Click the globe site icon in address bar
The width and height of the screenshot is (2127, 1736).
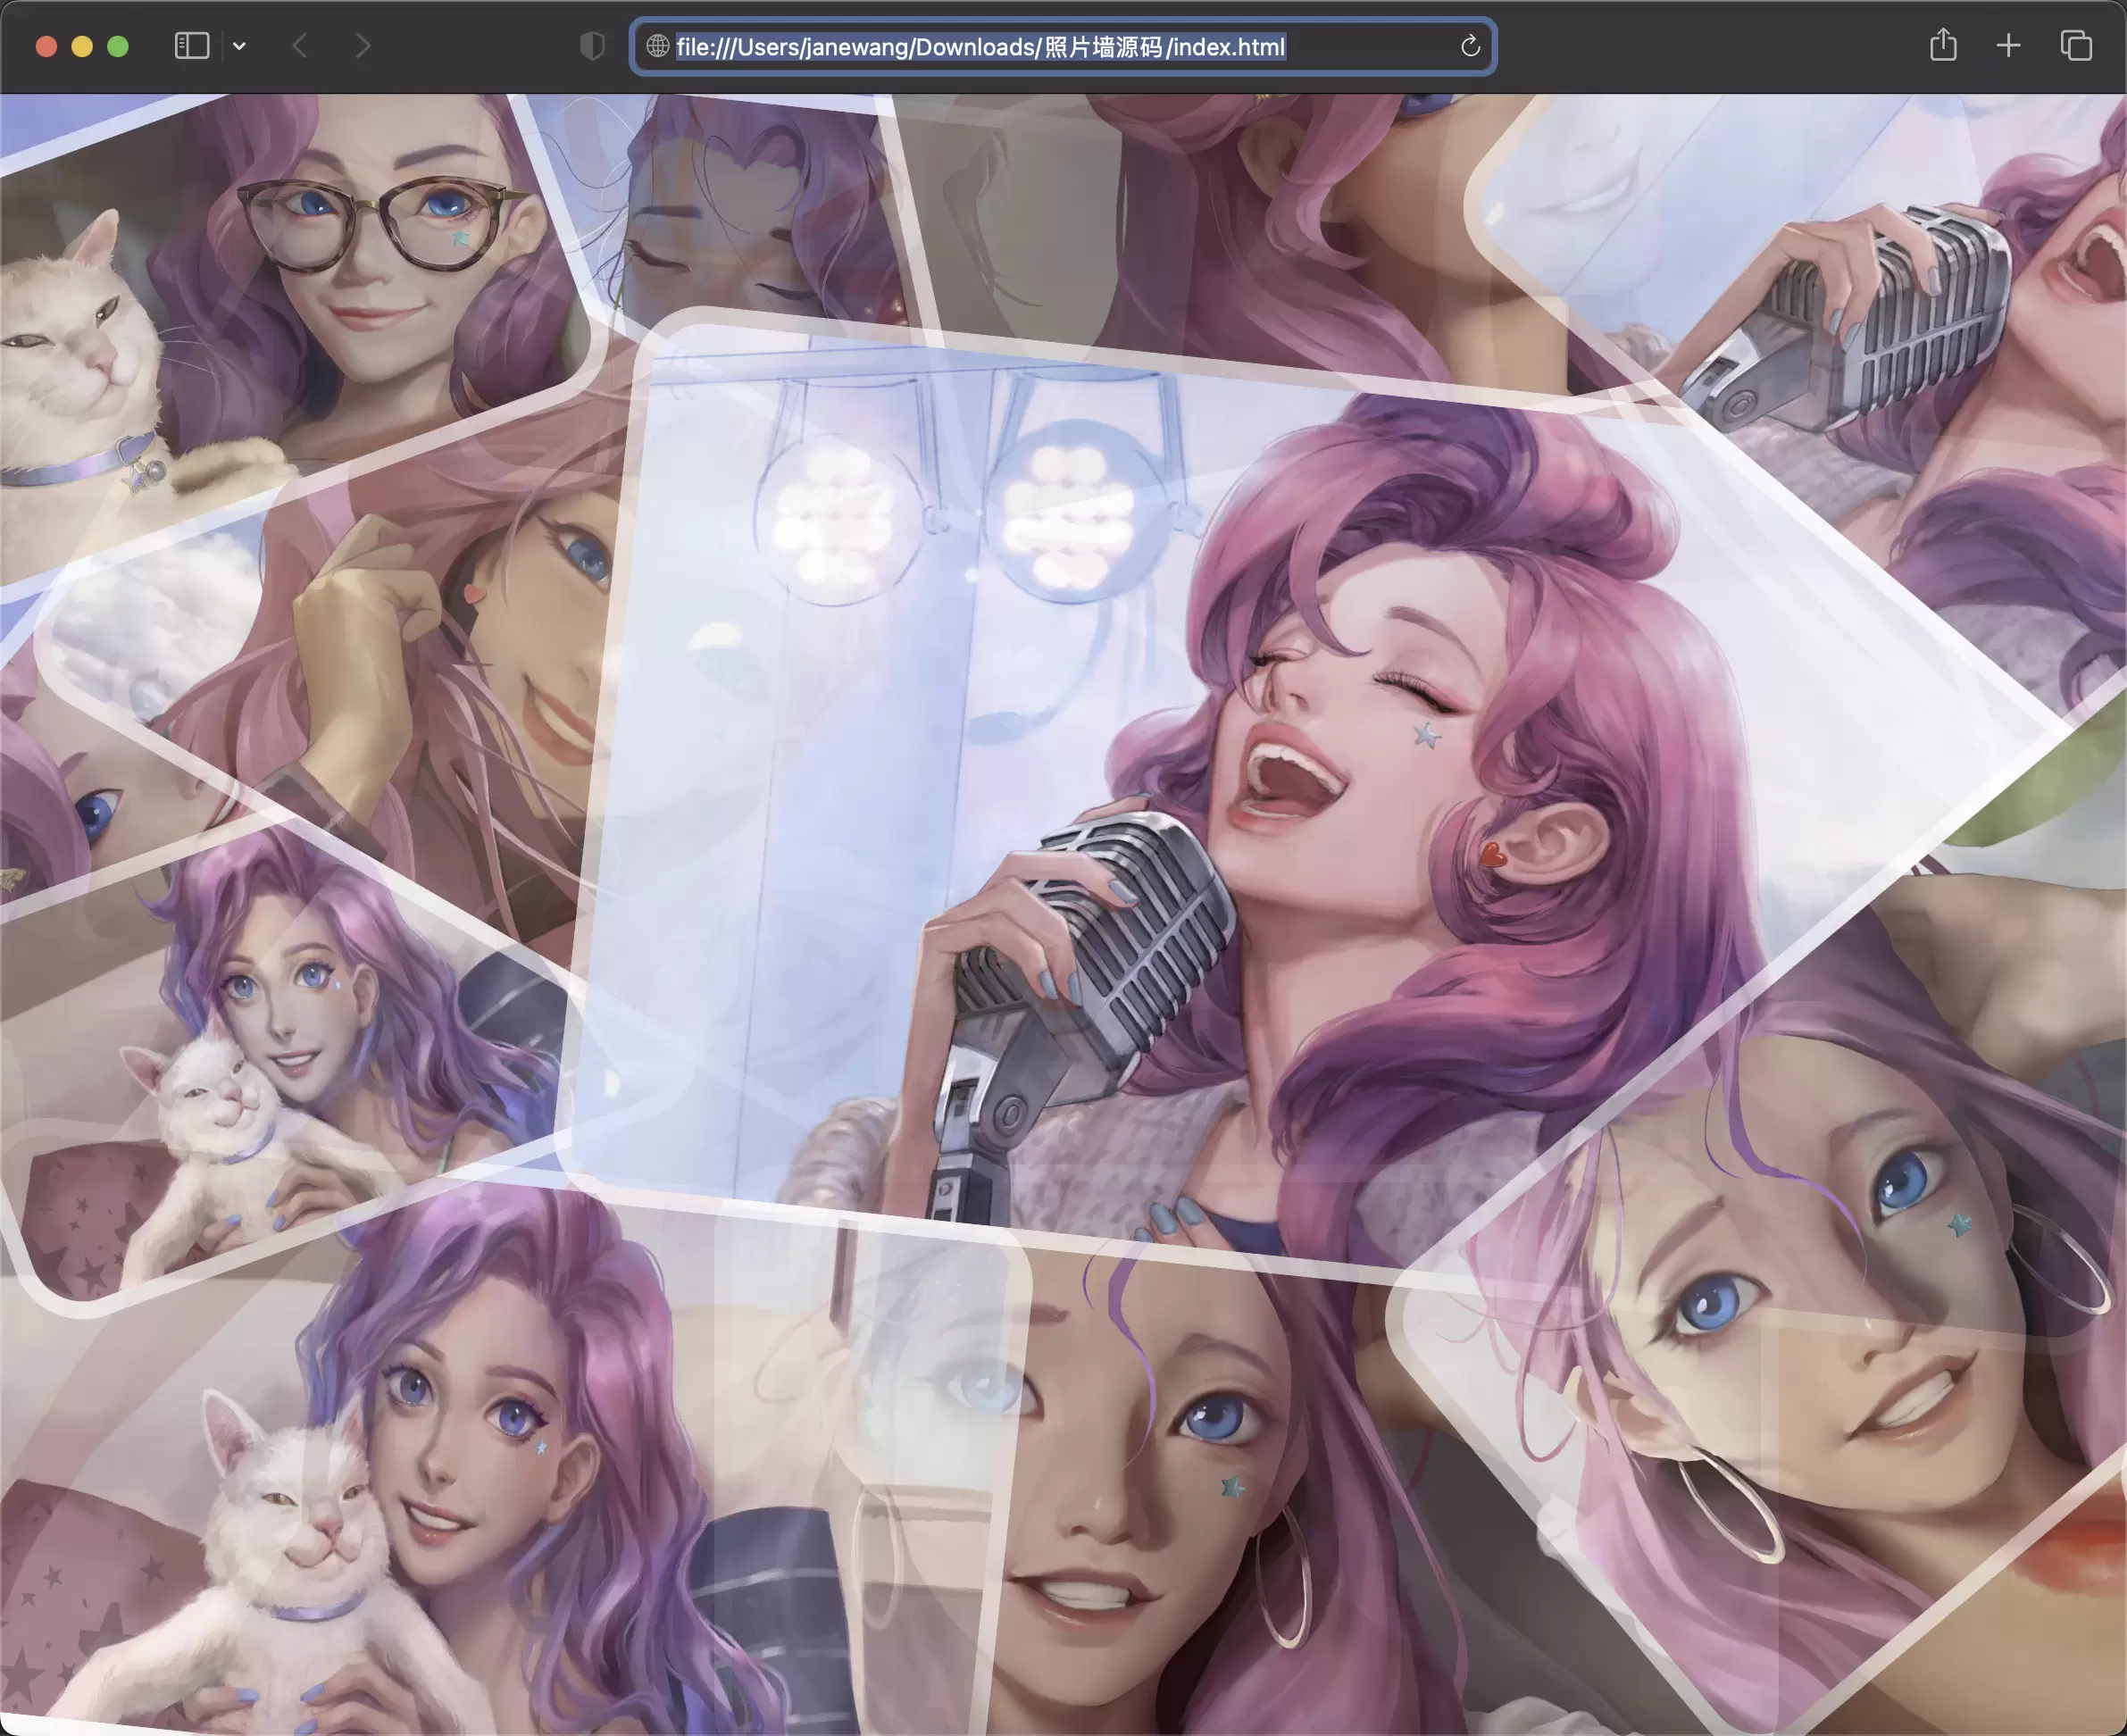point(657,46)
